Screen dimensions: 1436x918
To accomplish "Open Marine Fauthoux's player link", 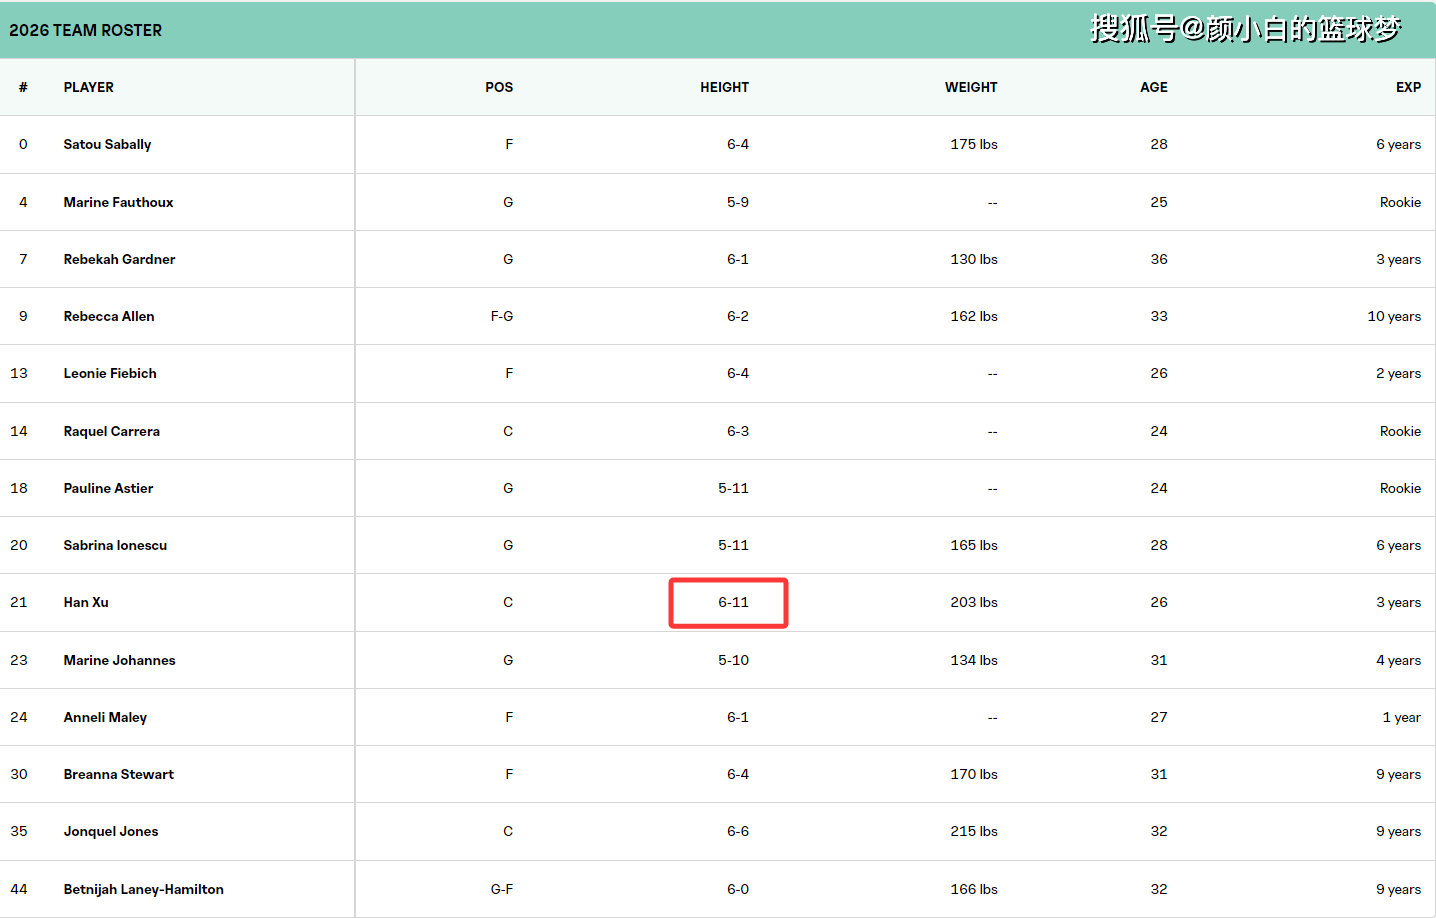I will [118, 202].
